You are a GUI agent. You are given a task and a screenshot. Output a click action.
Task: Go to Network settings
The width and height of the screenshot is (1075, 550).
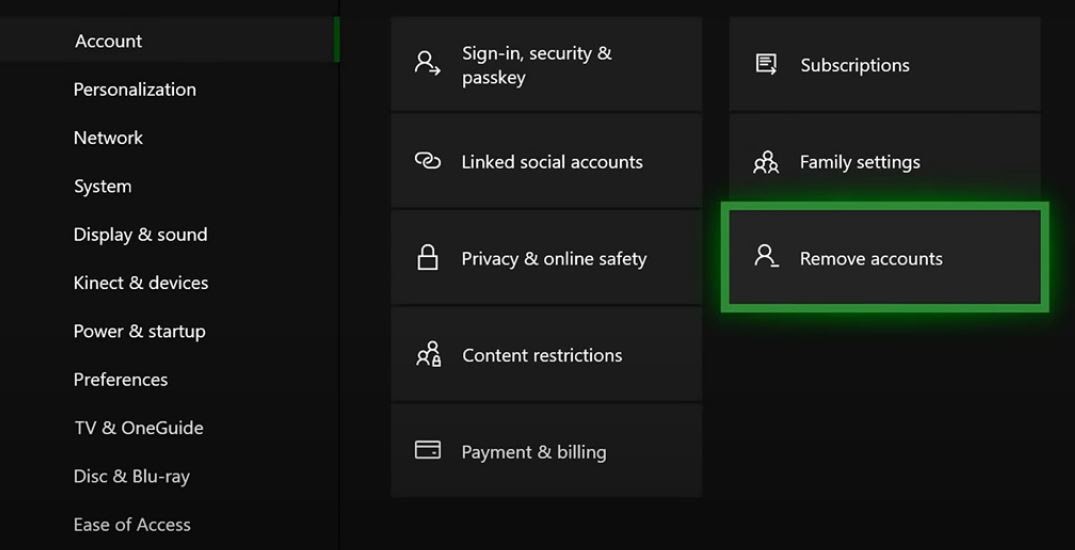click(x=108, y=138)
